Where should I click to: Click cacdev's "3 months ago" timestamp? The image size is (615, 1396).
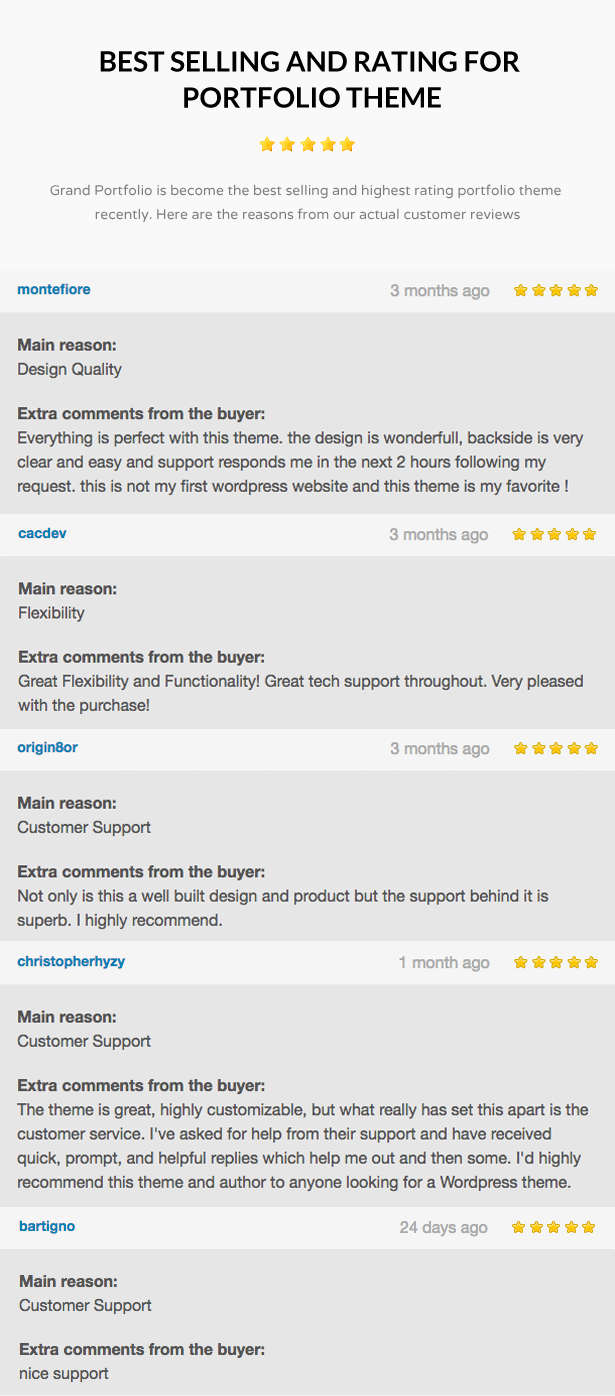click(439, 534)
